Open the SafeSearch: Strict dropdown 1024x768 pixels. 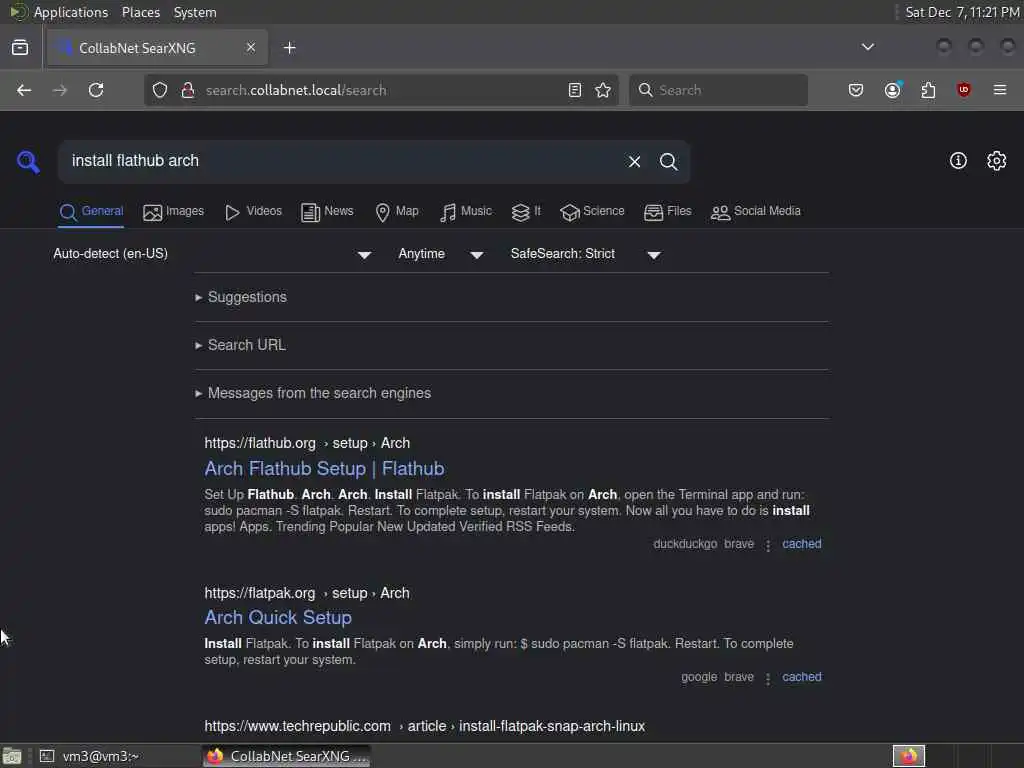586,254
